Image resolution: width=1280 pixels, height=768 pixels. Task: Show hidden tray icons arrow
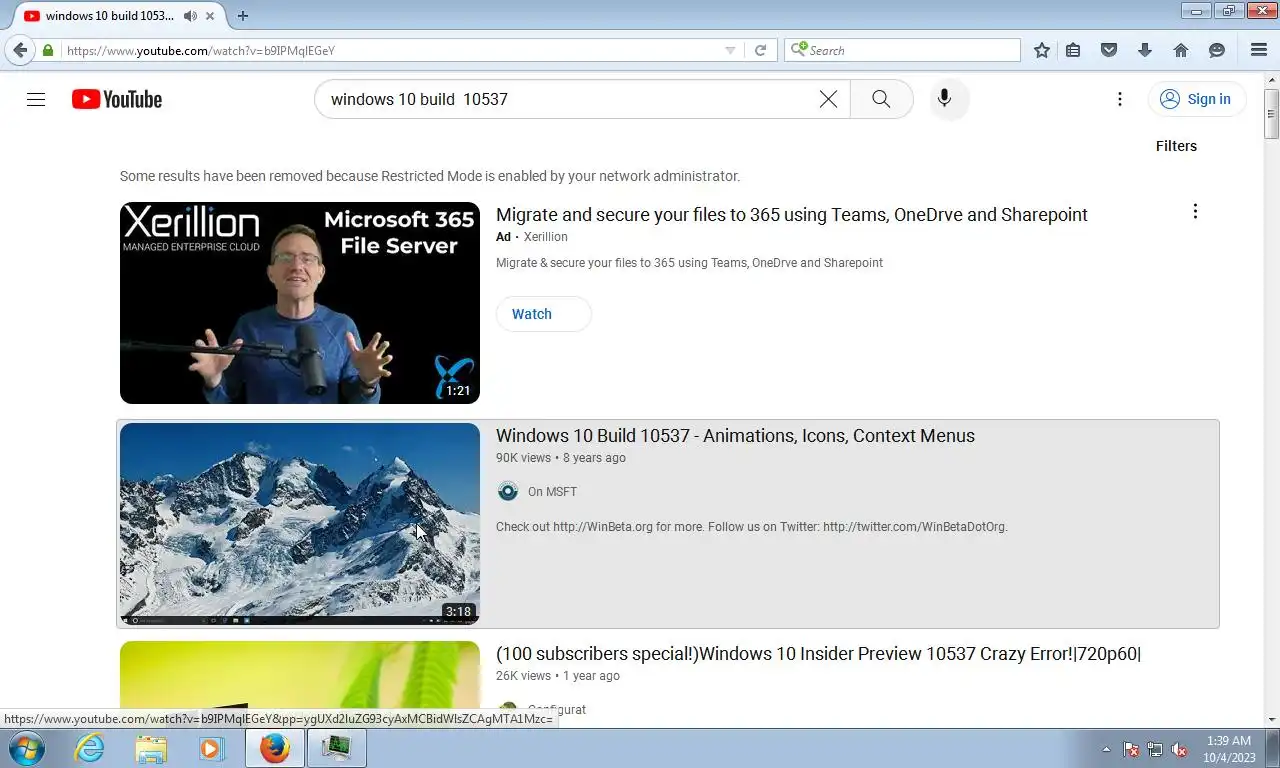click(1106, 749)
